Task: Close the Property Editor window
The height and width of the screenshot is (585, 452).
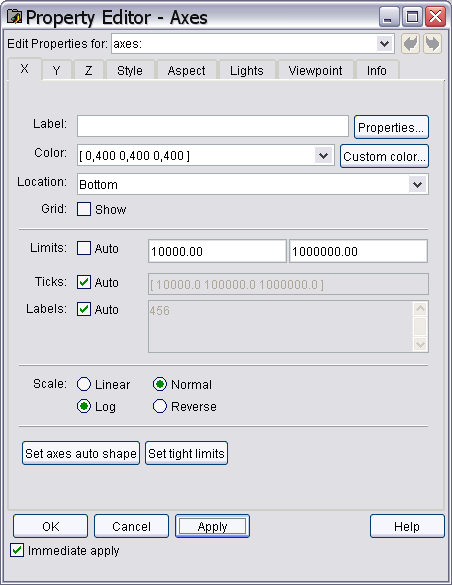Action: tap(436, 17)
